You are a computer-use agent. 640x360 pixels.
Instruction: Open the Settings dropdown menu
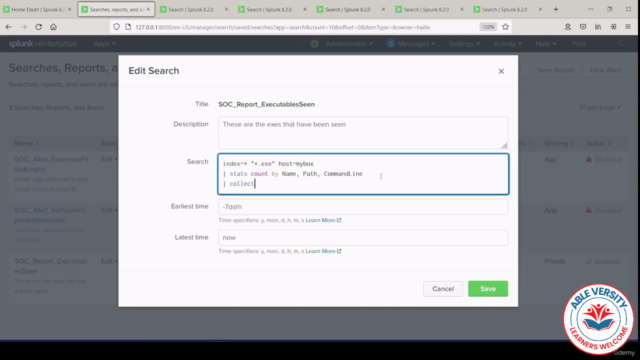(464, 44)
